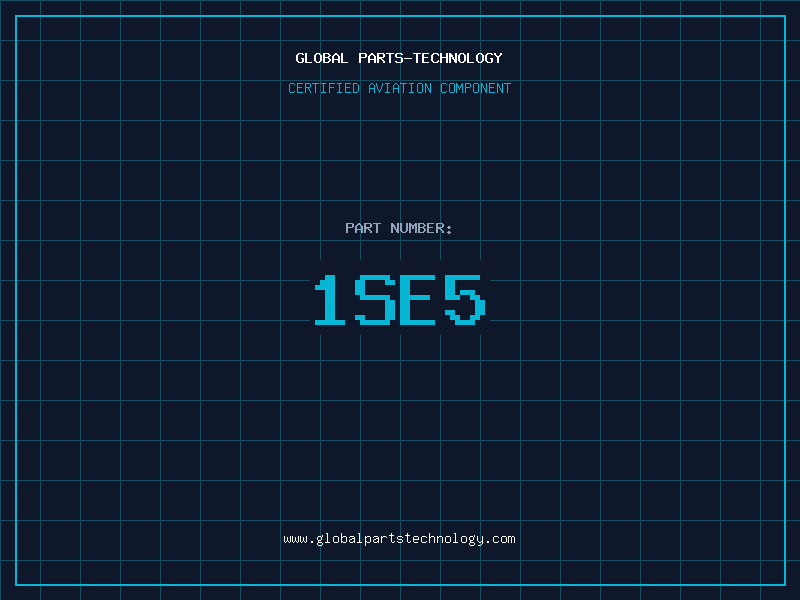The height and width of the screenshot is (600, 800).
Task: Click the .com ending of the website URL
Action: click(500, 538)
